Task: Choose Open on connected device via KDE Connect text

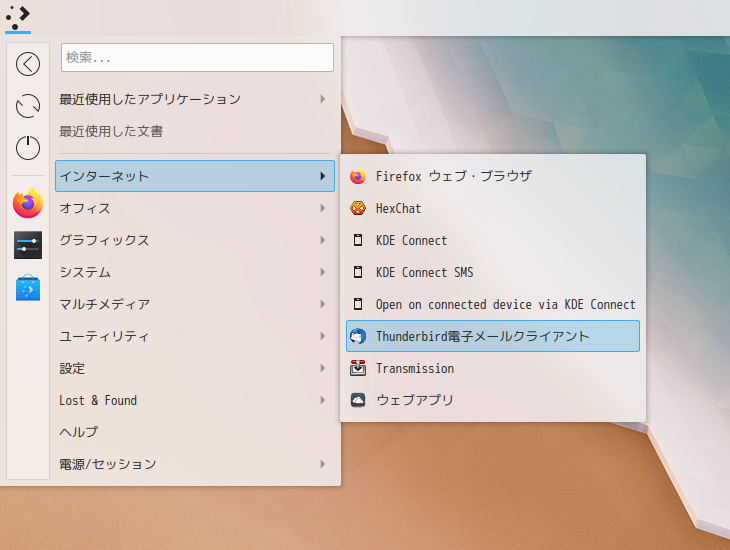Action: [x=506, y=304]
